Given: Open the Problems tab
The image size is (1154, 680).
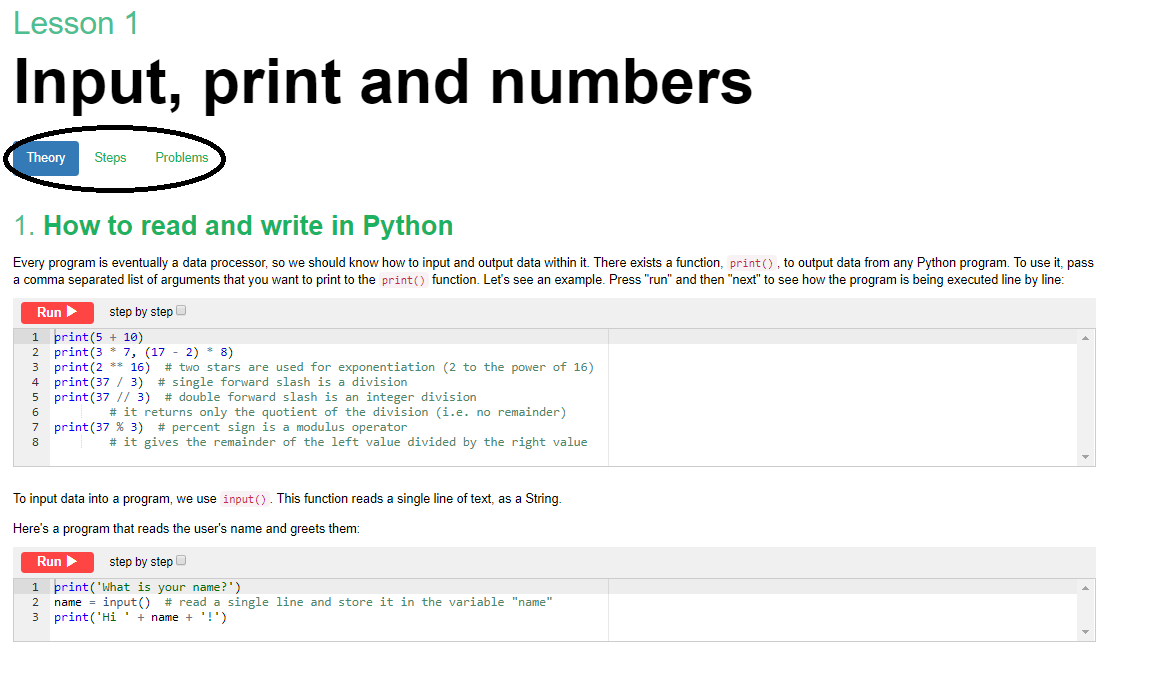Looking at the screenshot, I should point(182,158).
